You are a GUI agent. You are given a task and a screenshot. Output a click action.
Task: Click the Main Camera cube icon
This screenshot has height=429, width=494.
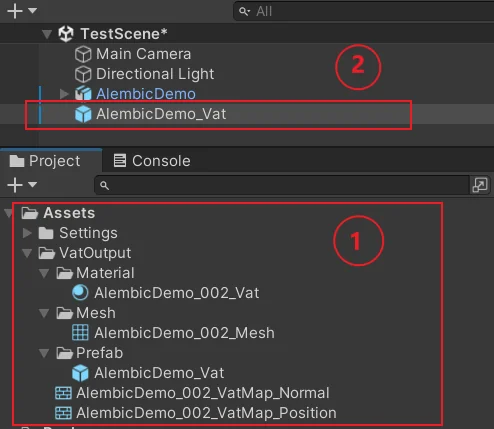[83, 54]
